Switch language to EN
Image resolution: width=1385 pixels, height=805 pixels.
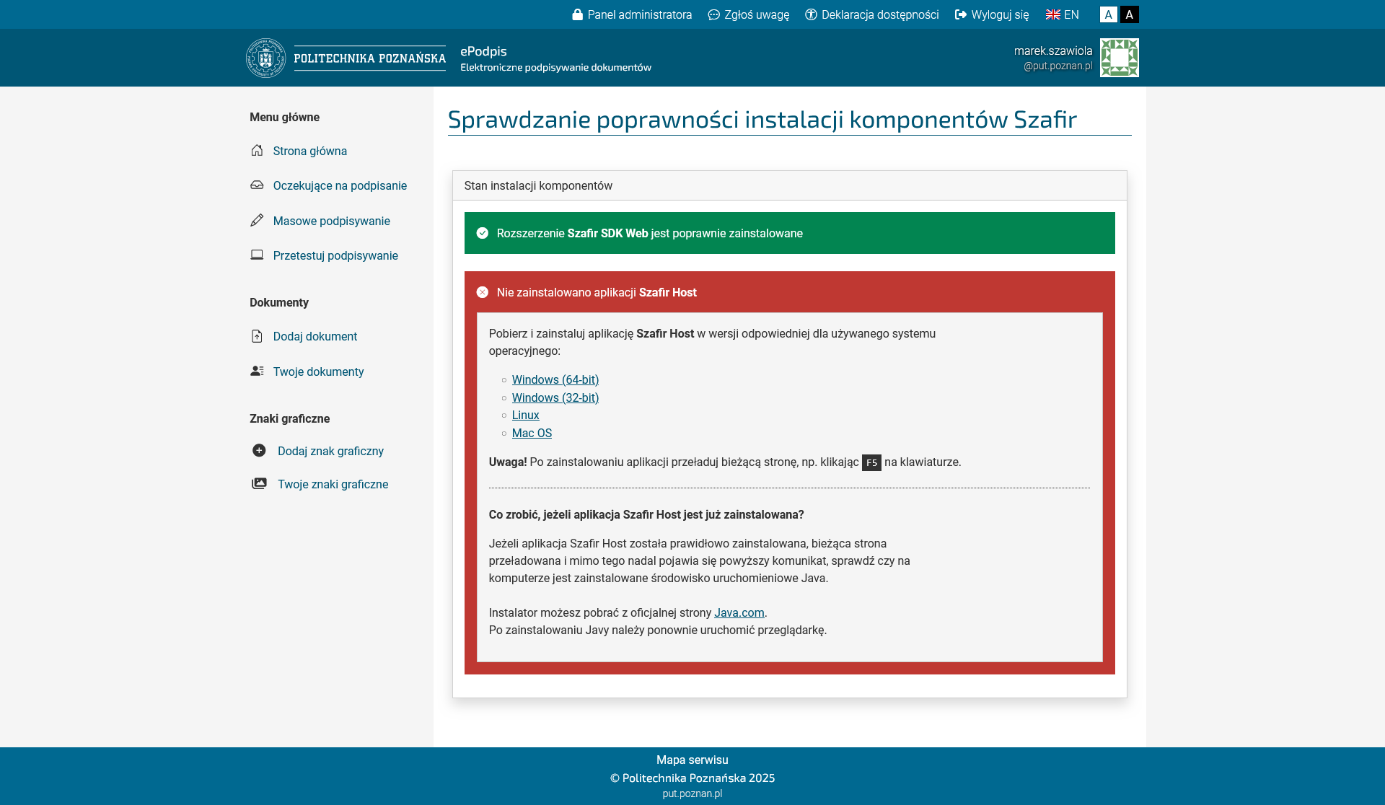(x=1062, y=15)
